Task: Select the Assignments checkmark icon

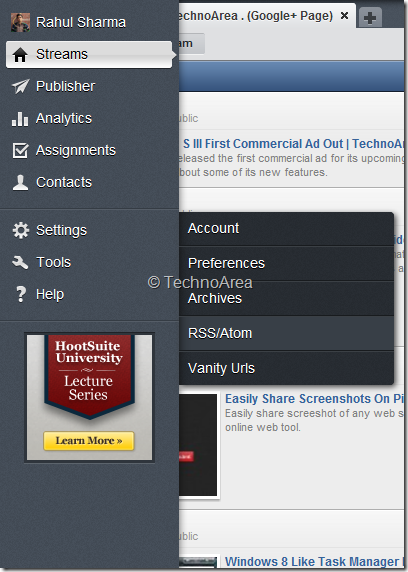Action: click(x=20, y=150)
